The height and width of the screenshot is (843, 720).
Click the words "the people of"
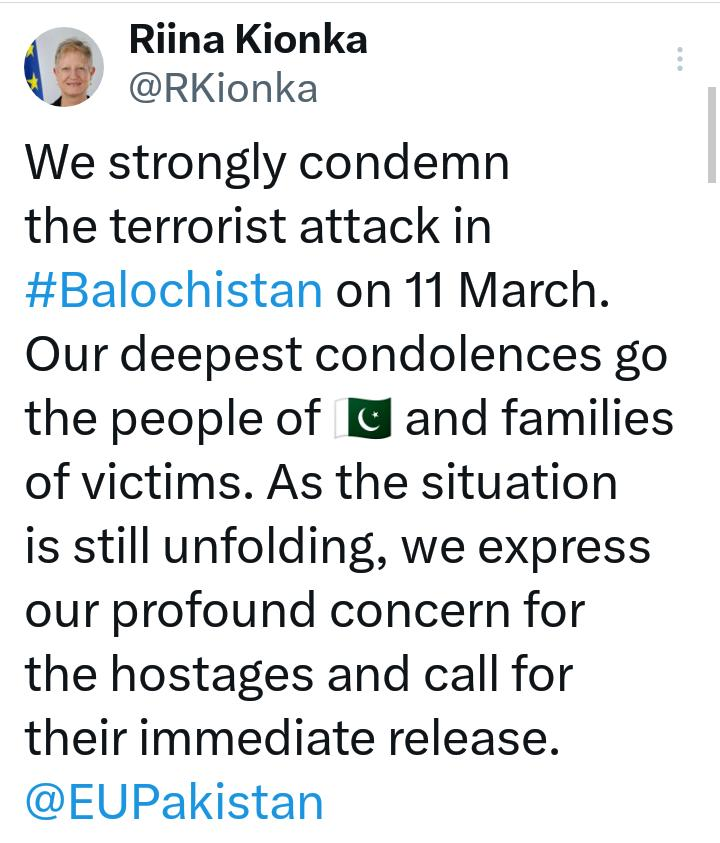pyautogui.click(x=172, y=420)
